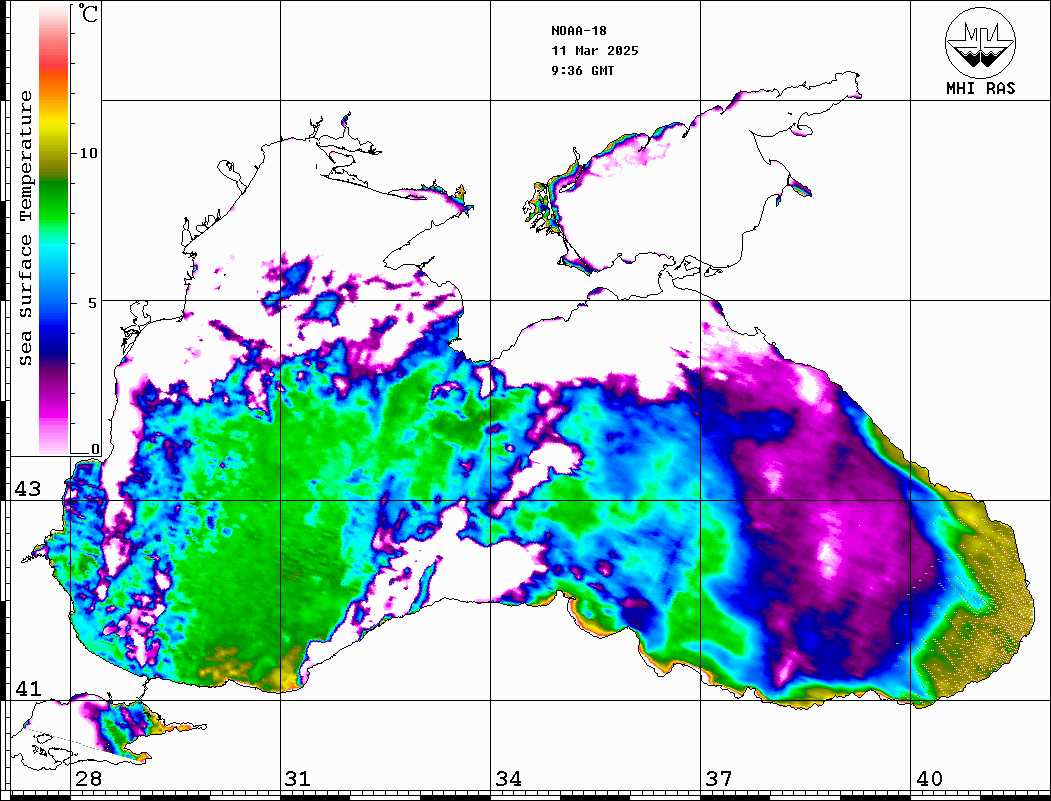This screenshot has width=1051, height=801.
Task: Click the longitude label 40
Action: (929, 779)
